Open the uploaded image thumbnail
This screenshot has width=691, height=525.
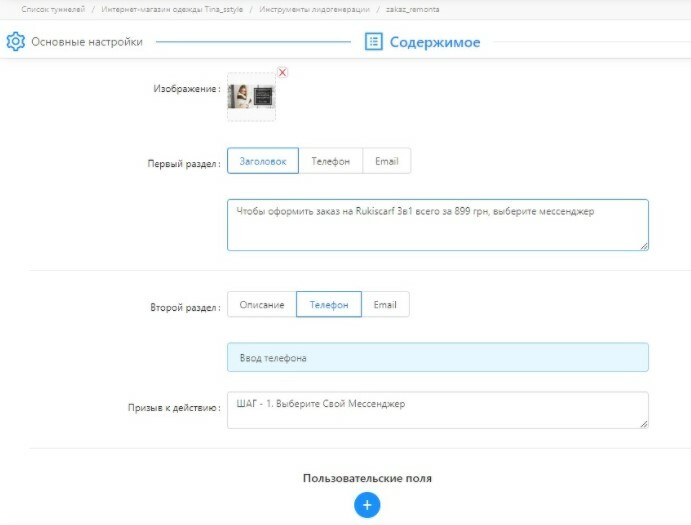[x=251, y=97]
